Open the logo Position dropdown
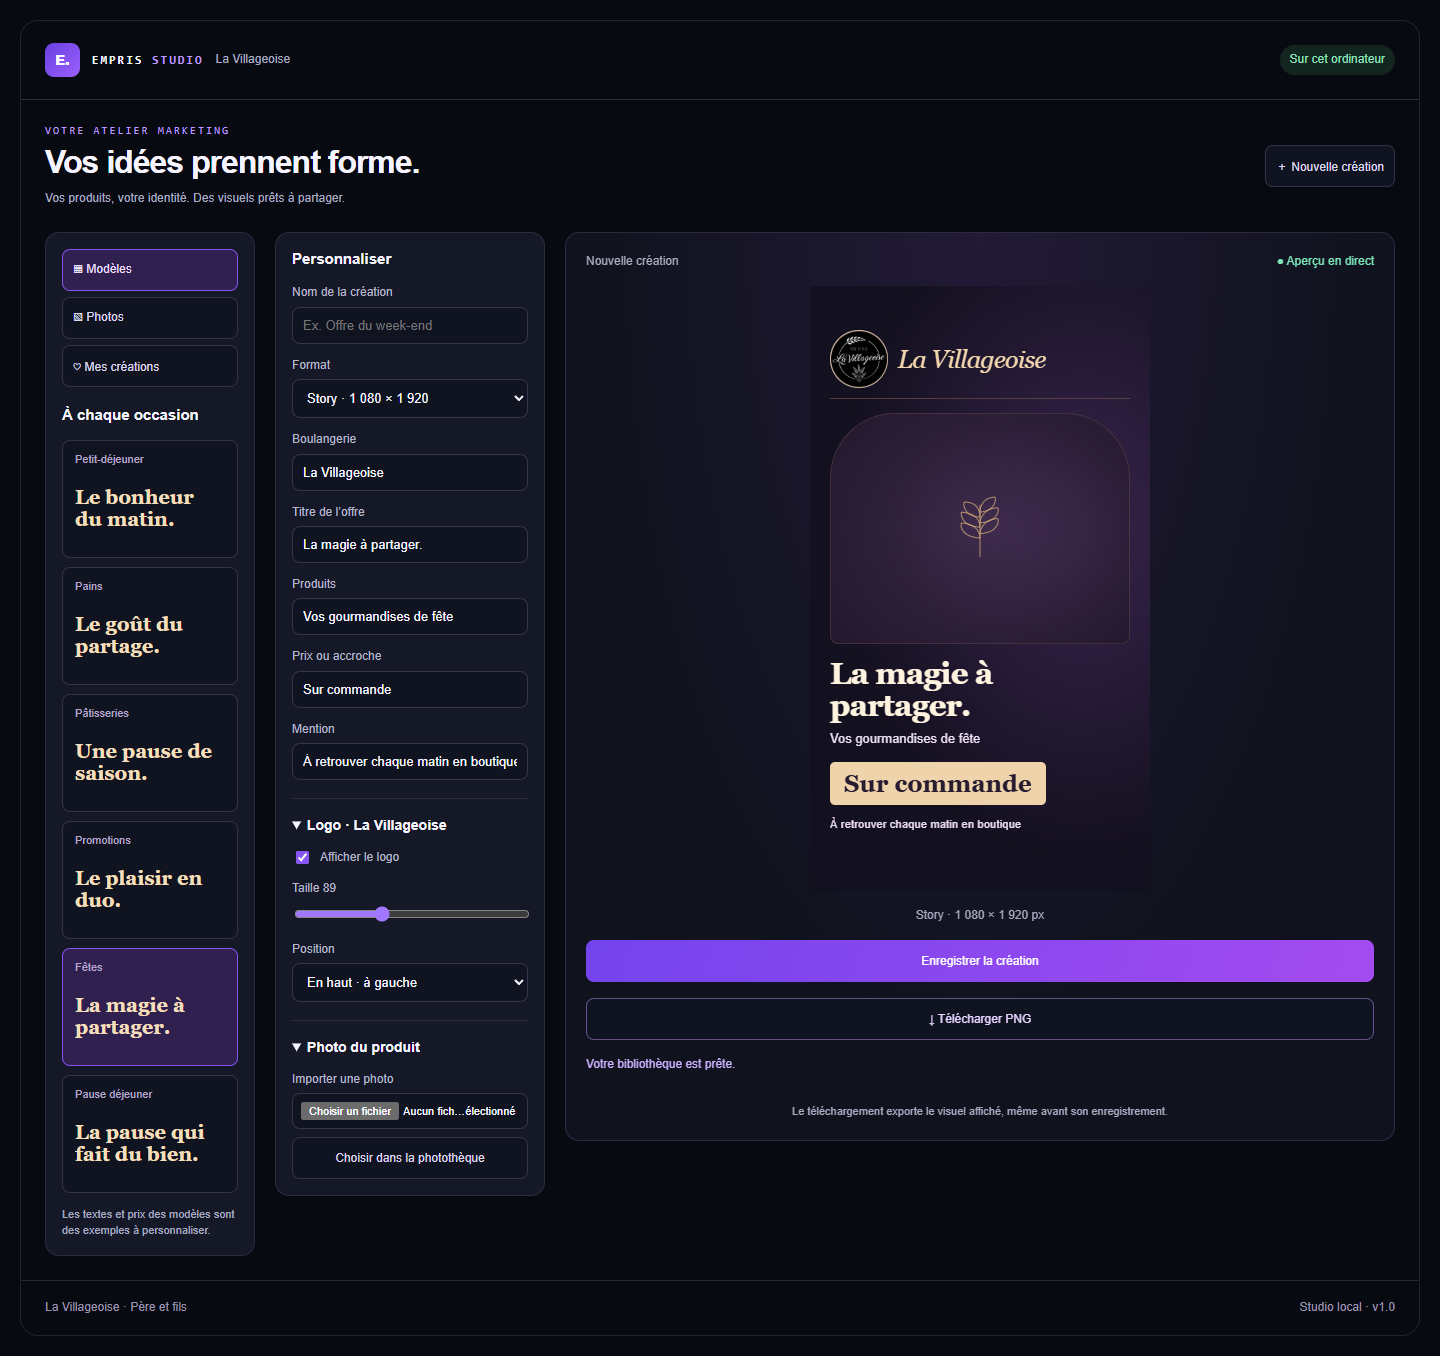This screenshot has width=1440, height=1356. [x=410, y=982]
